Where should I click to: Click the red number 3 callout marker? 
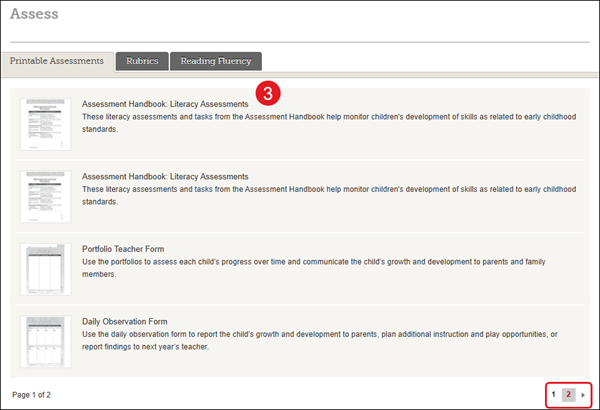tap(267, 92)
